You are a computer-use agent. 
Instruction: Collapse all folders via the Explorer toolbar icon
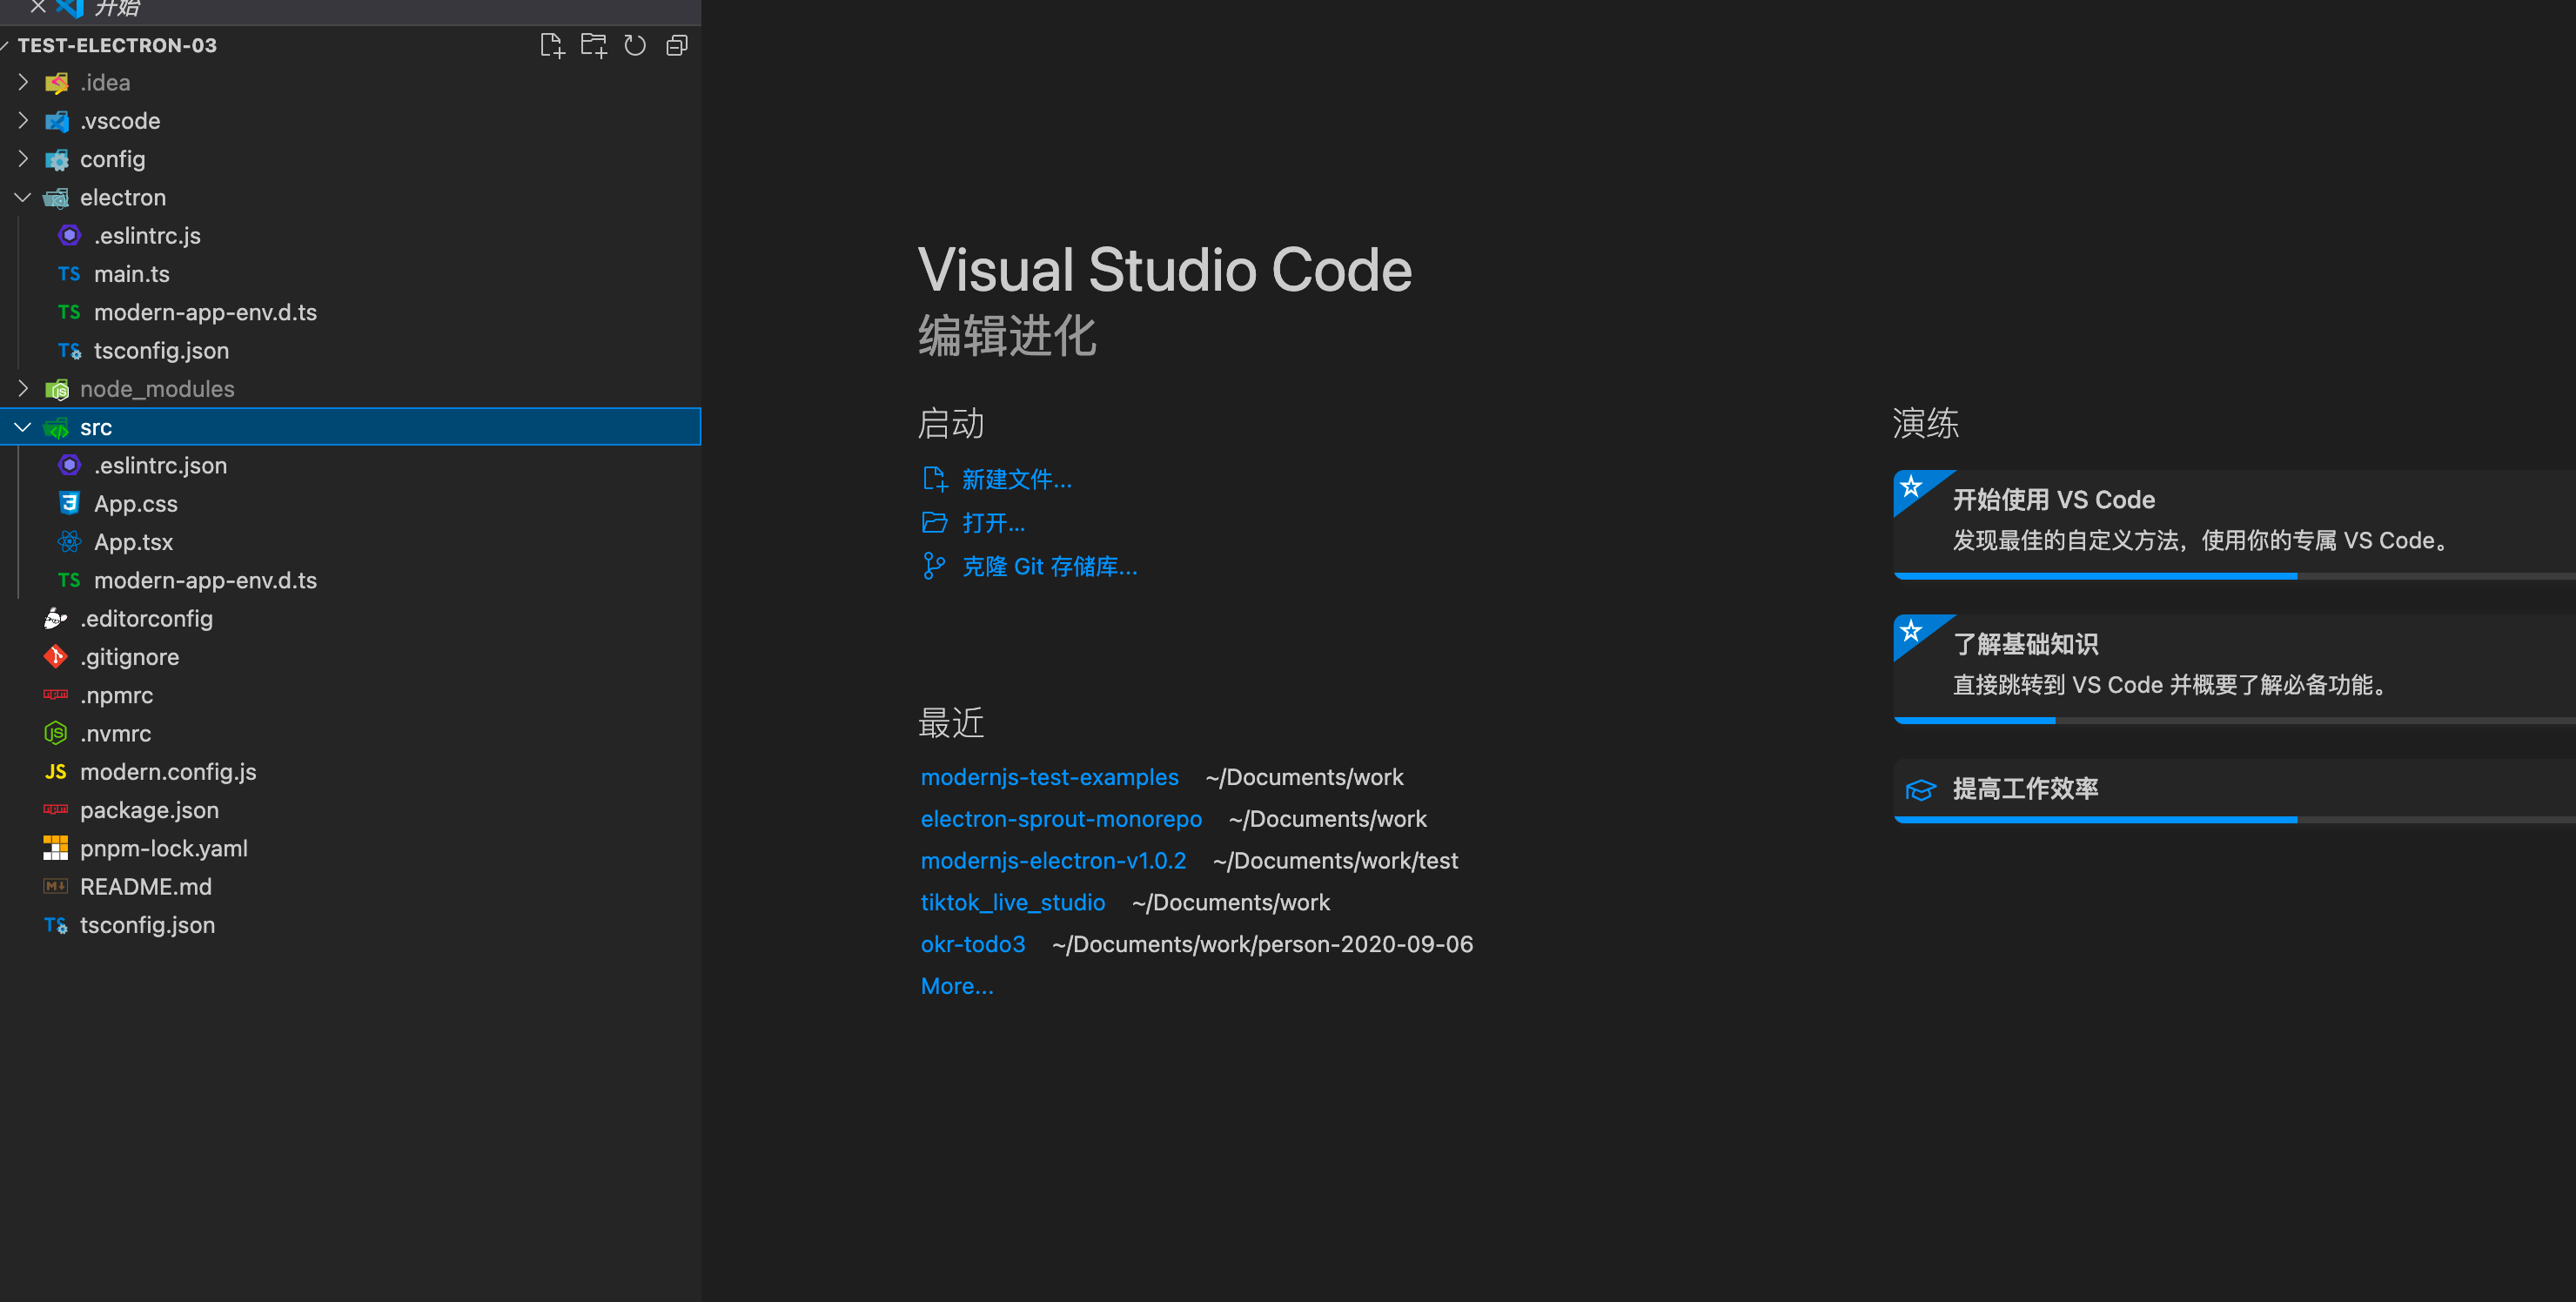[676, 45]
